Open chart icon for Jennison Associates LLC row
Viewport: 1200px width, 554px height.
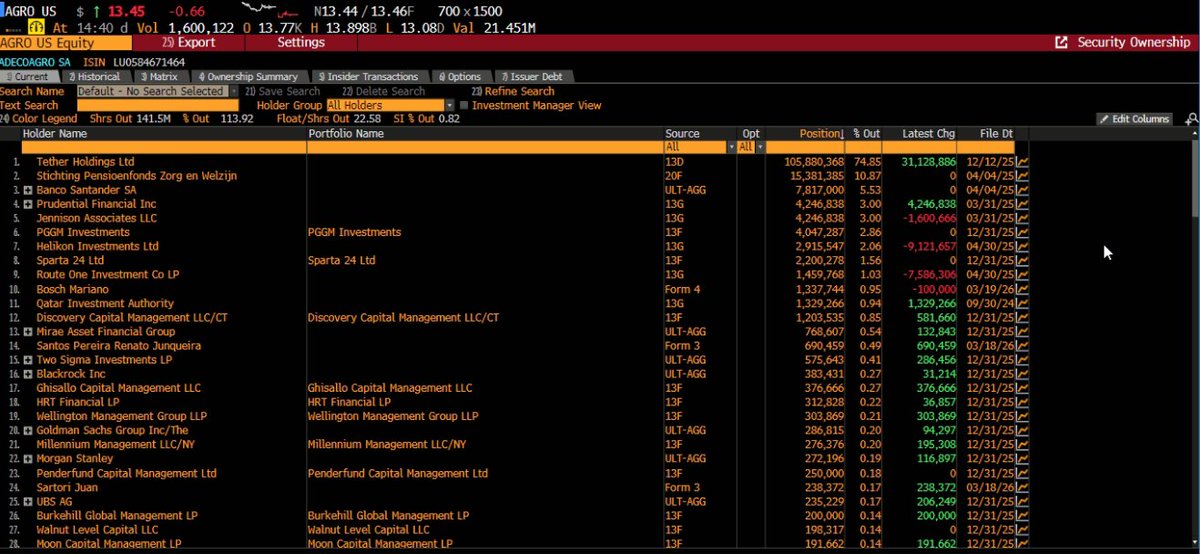pyautogui.click(x=1023, y=218)
